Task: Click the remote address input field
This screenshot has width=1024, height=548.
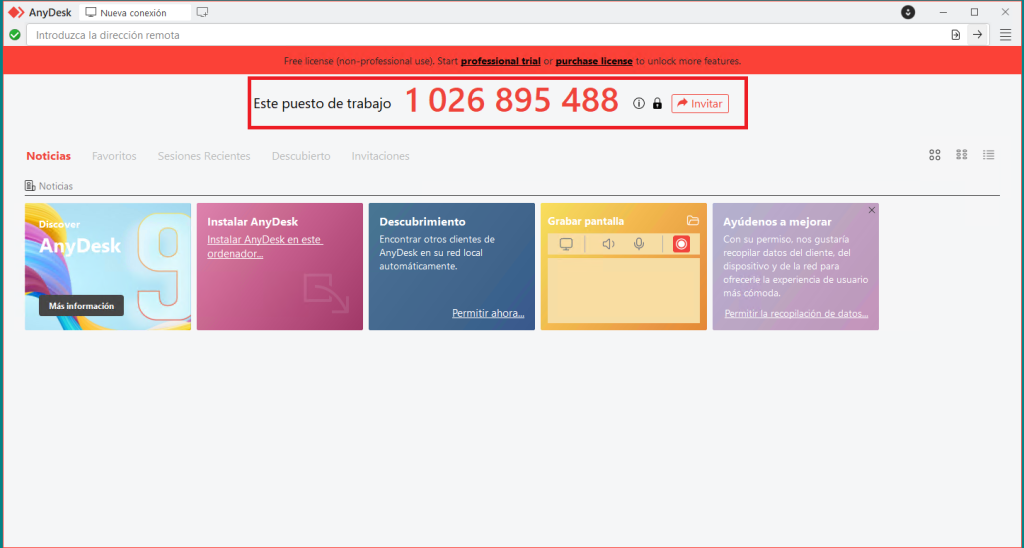Action: point(480,35)
